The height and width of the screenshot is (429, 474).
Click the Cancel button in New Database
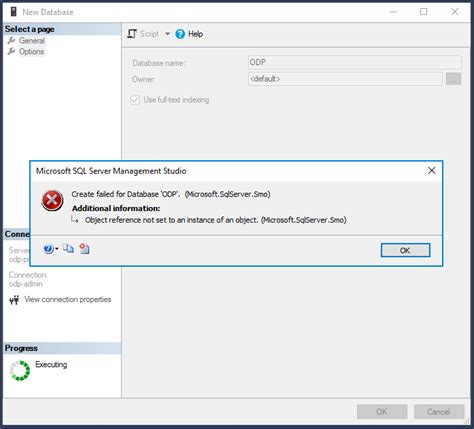[x=439, y=412]
